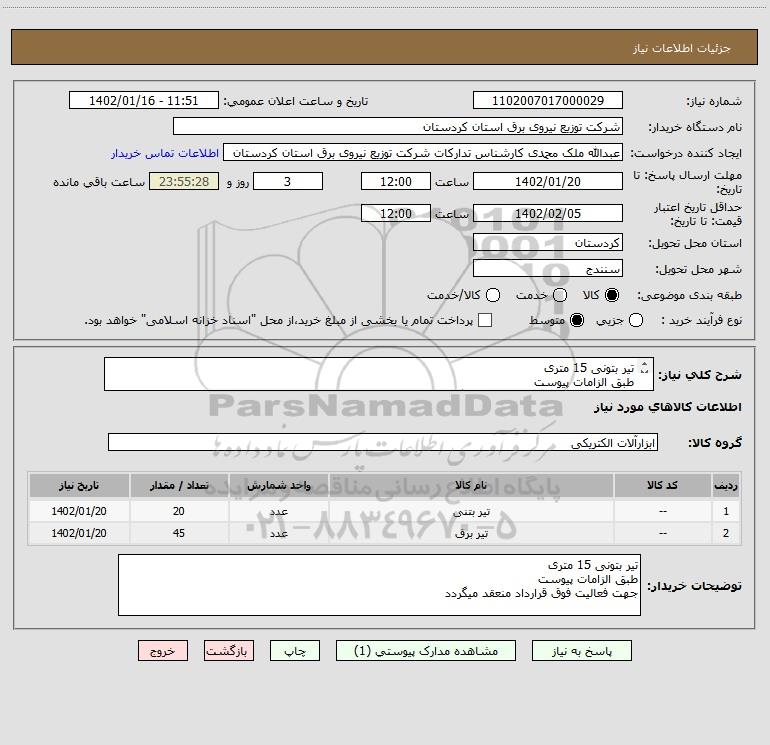Click the price validity hour field, 12:00
Screen dimensions: 770x745
coord(396,213)
